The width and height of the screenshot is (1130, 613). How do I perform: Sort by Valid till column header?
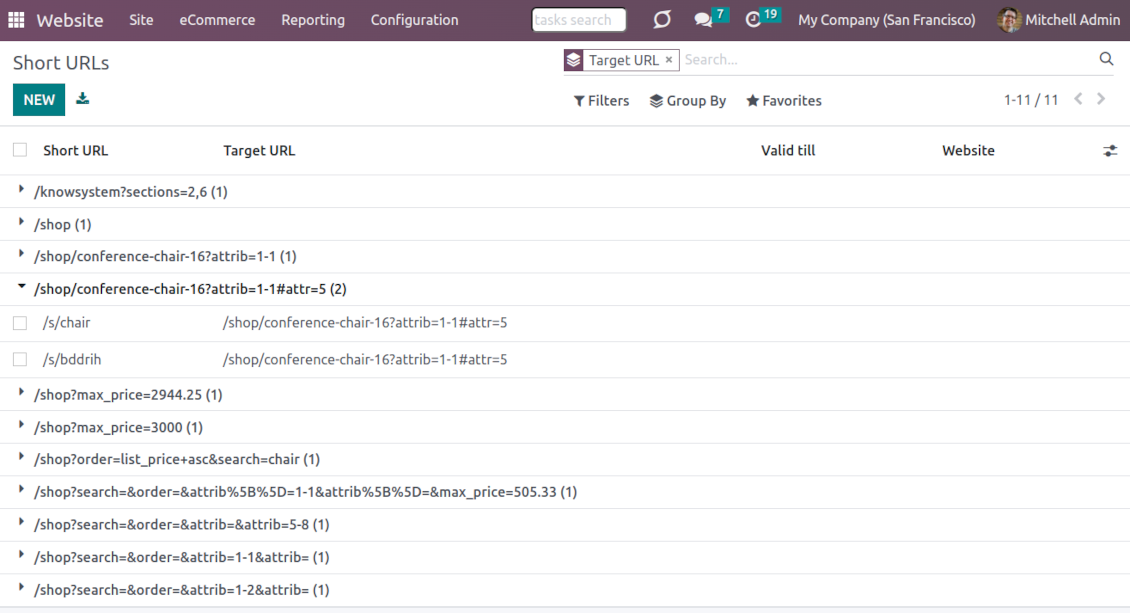point(788,151)
